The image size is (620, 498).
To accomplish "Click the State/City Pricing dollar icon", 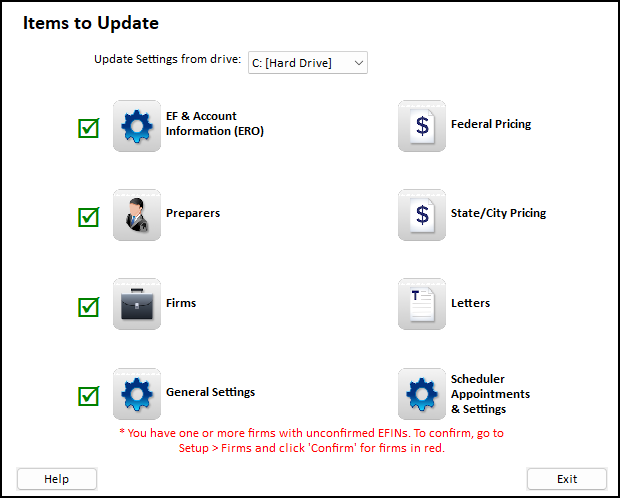I will (422, 215).
